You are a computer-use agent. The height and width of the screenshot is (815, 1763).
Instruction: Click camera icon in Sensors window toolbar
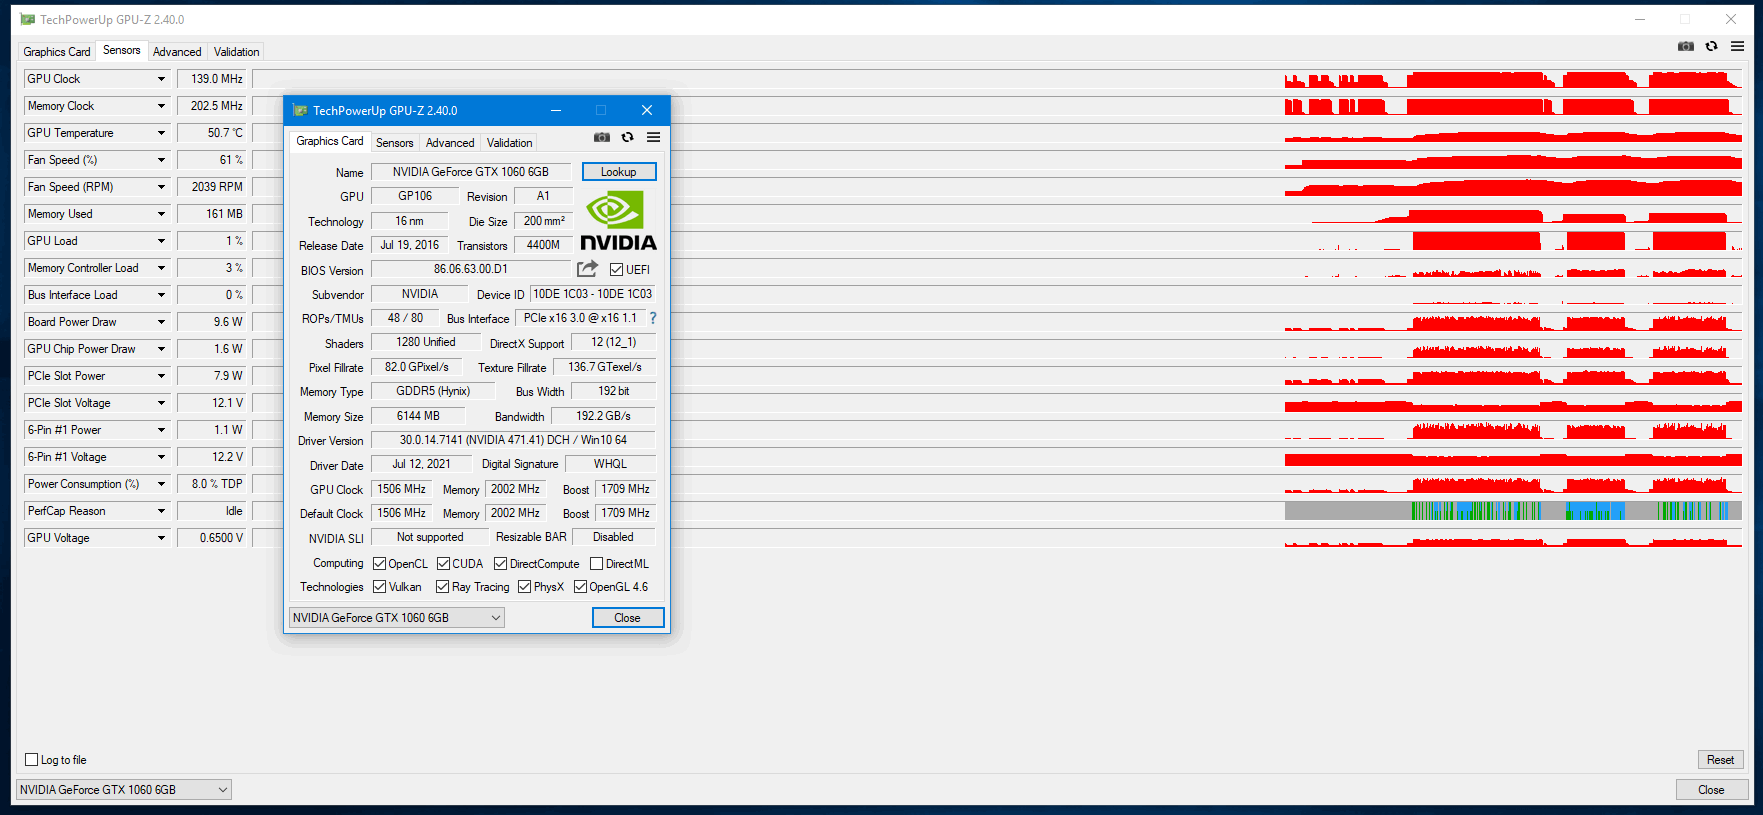1686,46
